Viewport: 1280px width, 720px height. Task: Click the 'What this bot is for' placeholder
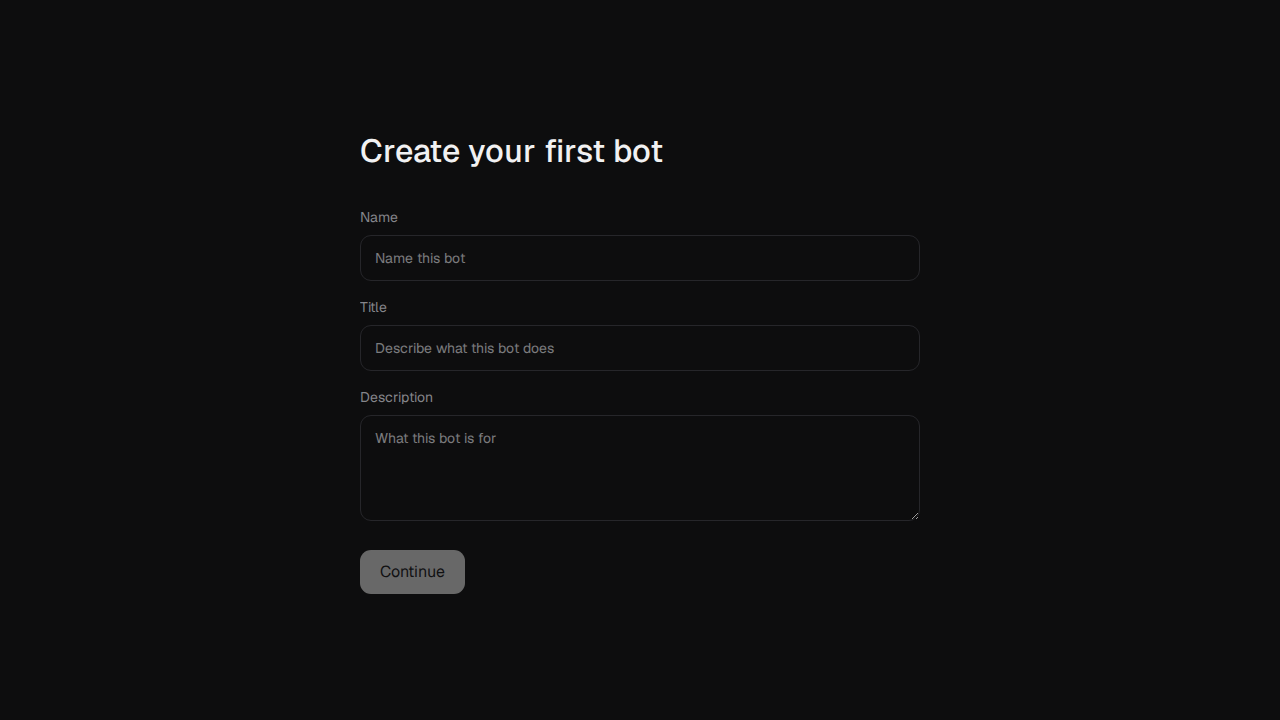[435, 438]
